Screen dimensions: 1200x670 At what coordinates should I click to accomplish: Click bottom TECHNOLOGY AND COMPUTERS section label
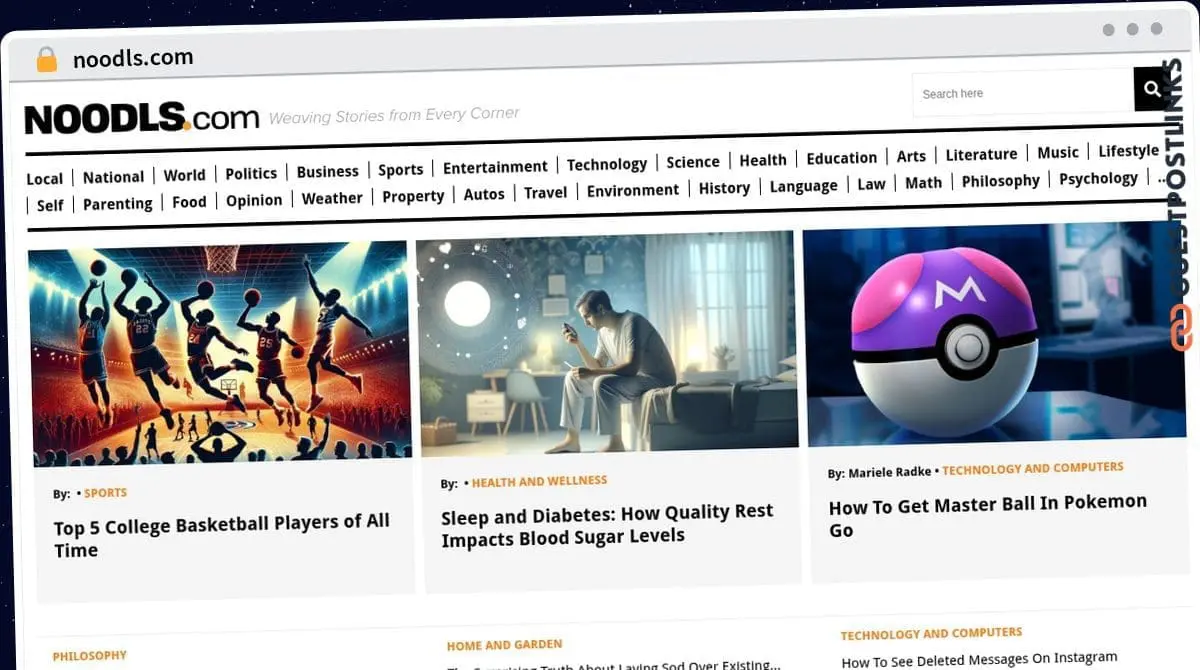click(x=931, y=634)
